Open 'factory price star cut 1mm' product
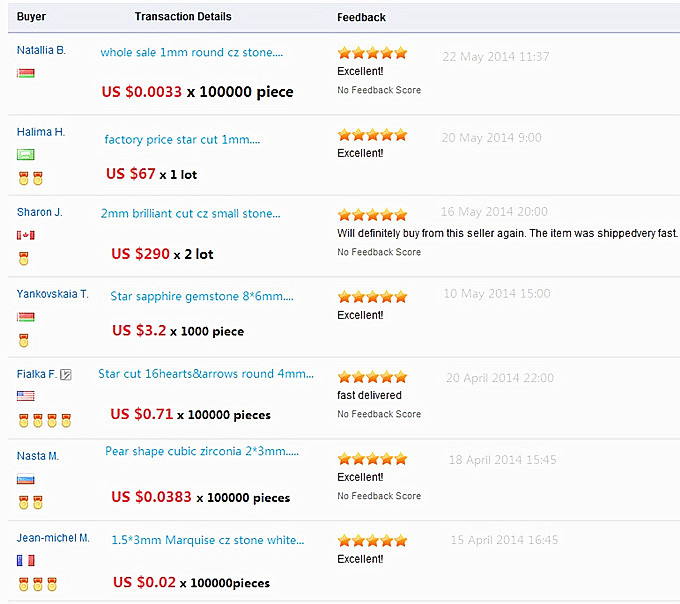This screenshot has width=680, height=604. tap(182, 140)
